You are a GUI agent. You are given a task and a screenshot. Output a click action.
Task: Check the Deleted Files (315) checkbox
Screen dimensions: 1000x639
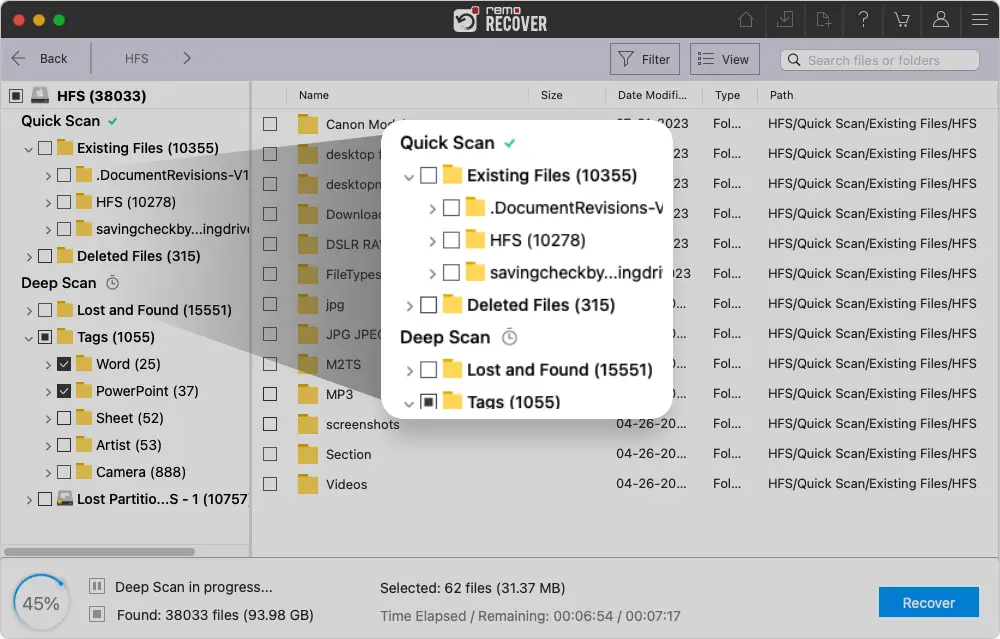click(x=45, y=256)
